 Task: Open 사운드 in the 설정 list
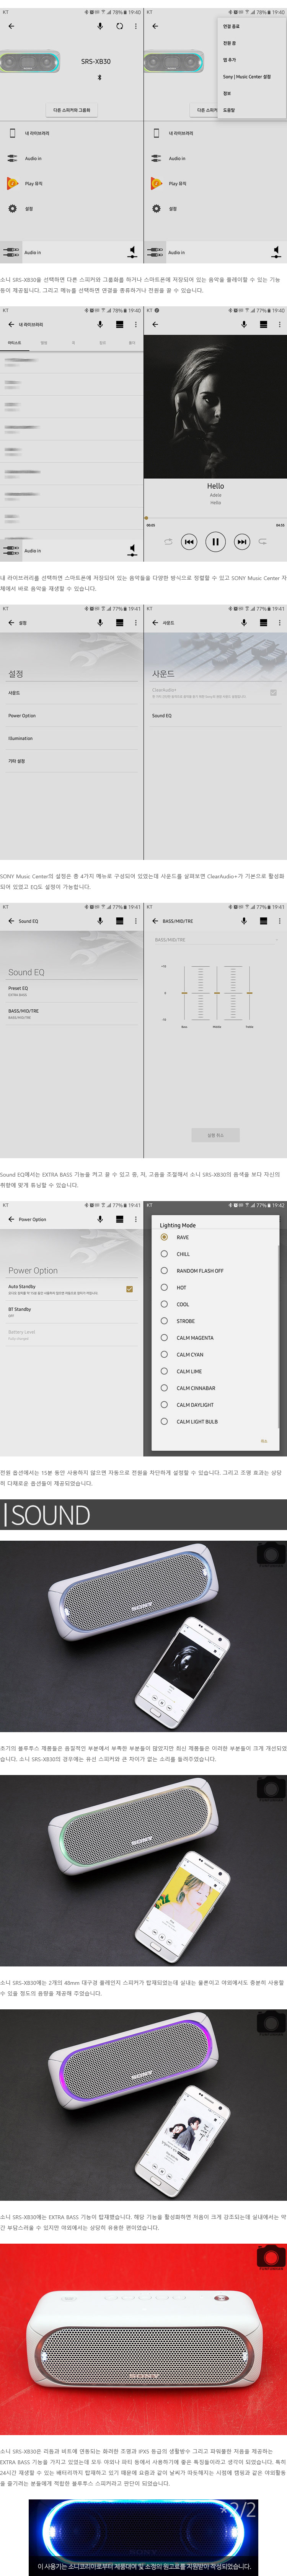[x=71, y=693]
